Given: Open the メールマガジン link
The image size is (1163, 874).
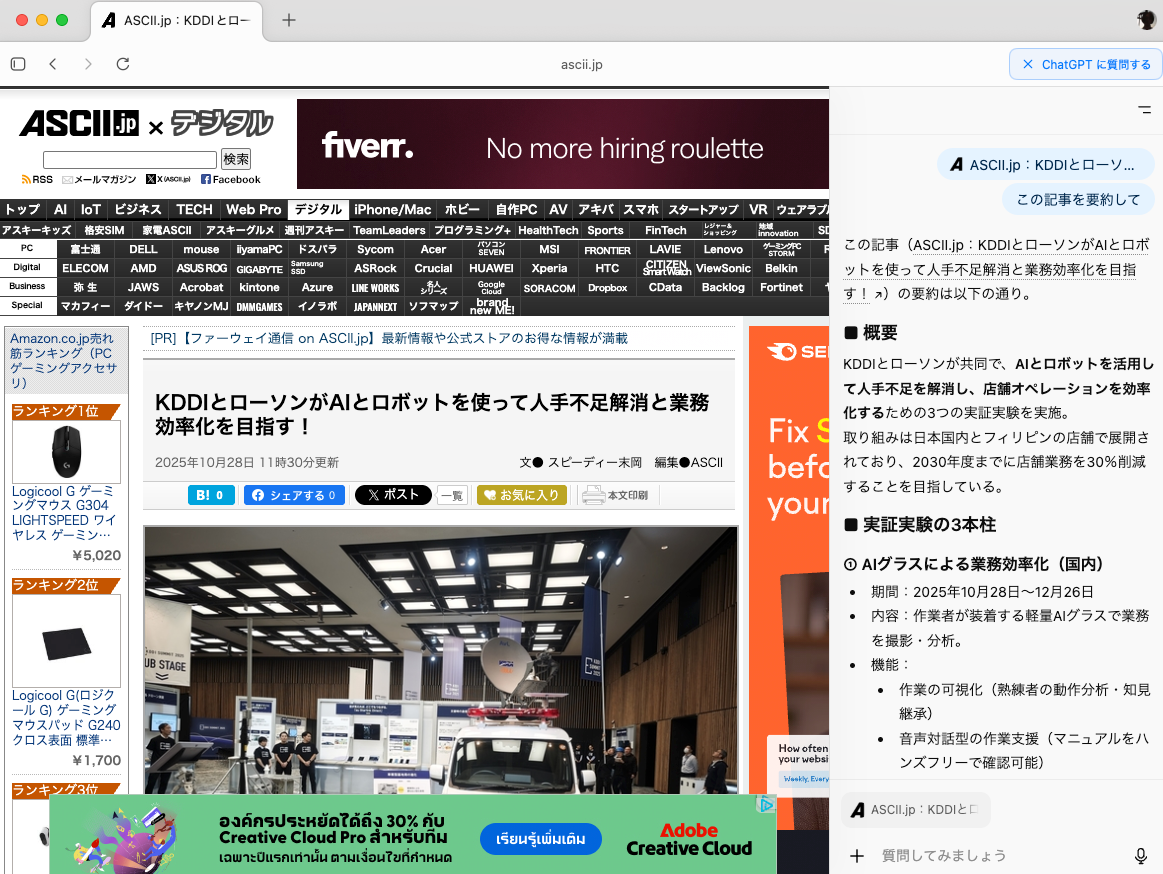Looking at the screenshot, I should pyautogui.click(x=99, y=180).
